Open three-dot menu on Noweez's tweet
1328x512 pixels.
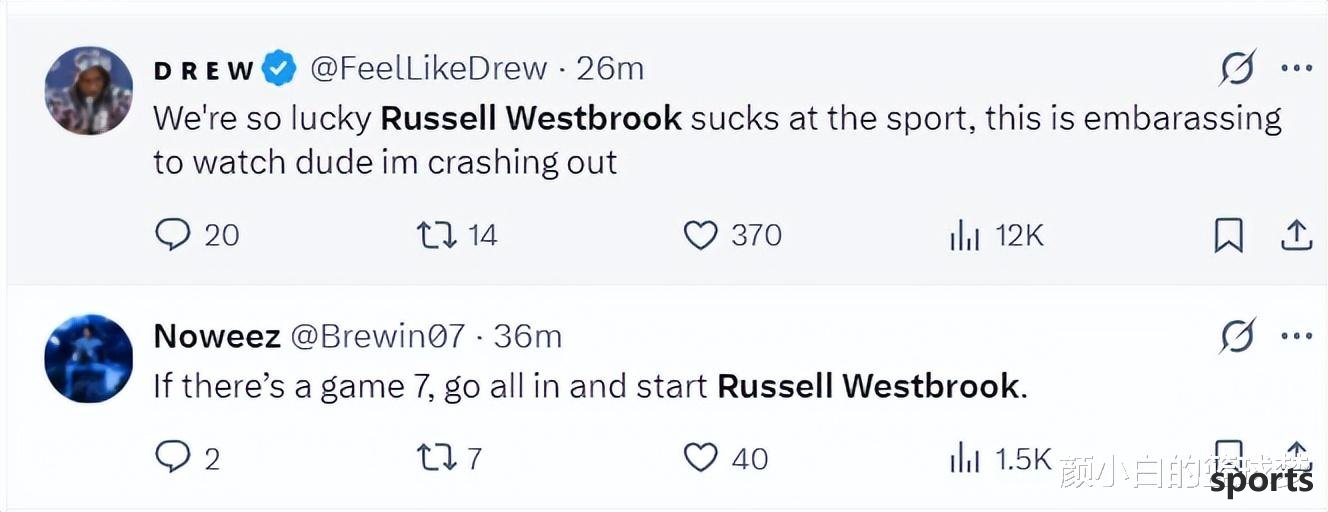[1297, 337]
